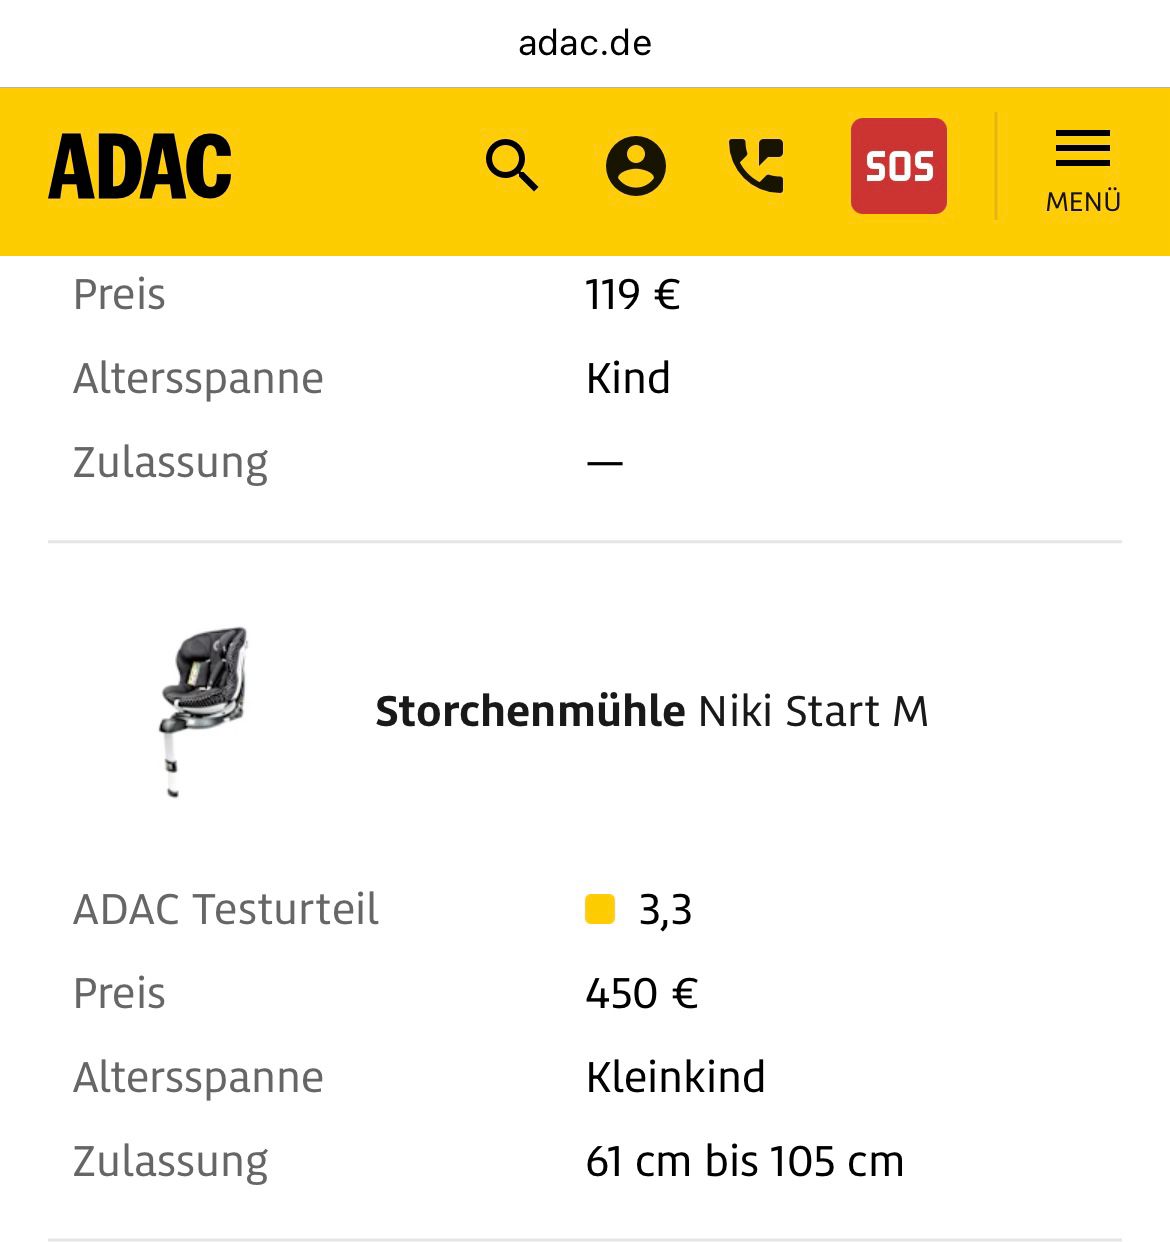Screen dimensions: 1170x1242
Task: Click the ADAC Testurteil label
Action: coord(226,910)
